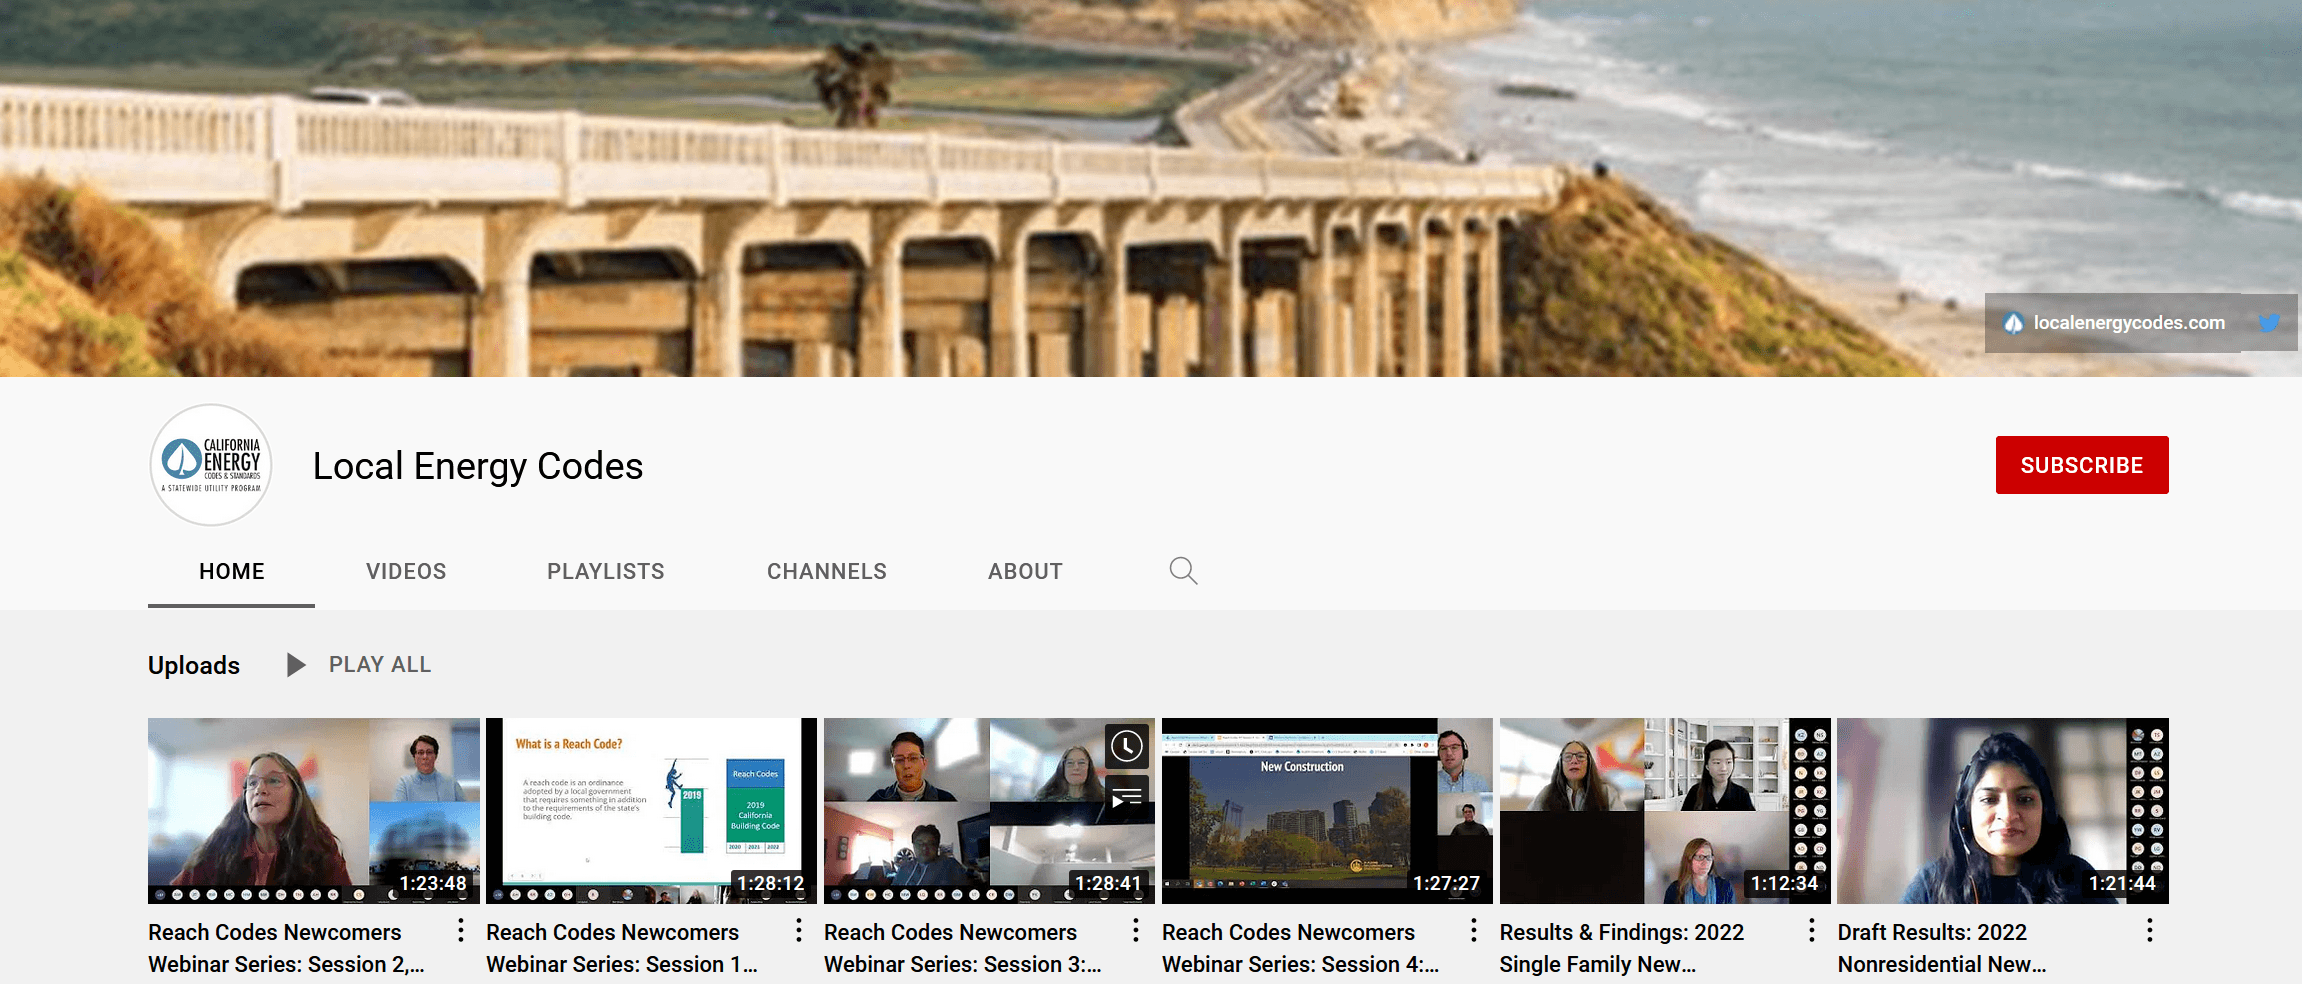The height and width of the screenshot is (984, 2302).
Task: Select the Home tab
Action: tap(231, 570)
